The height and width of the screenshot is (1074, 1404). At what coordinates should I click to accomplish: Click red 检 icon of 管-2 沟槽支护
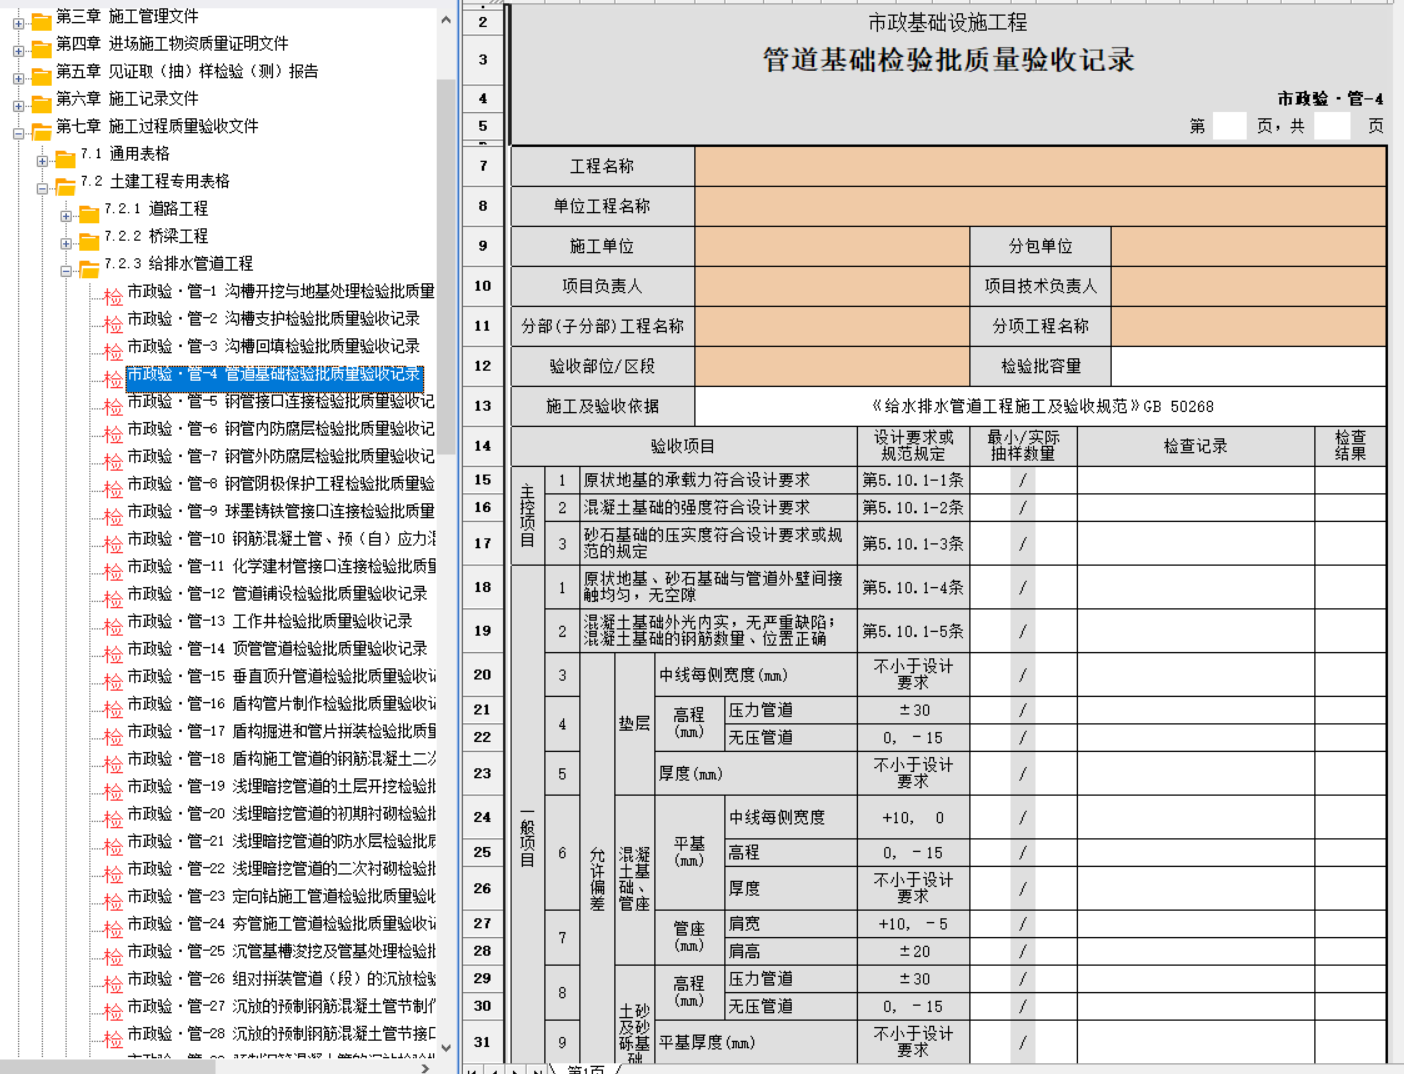point(113,323)
